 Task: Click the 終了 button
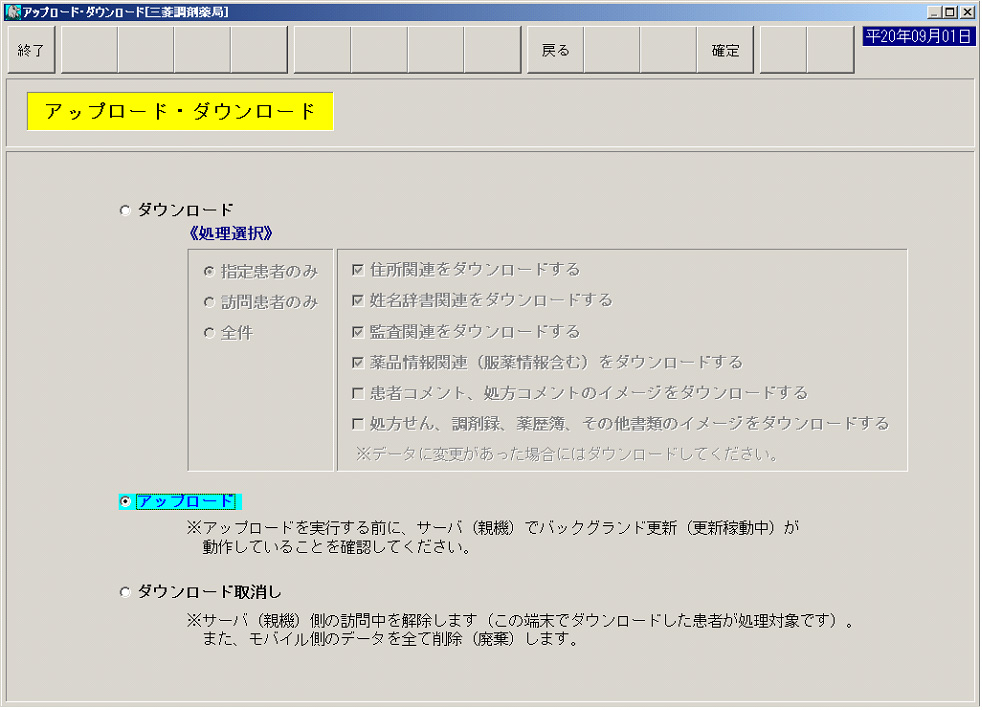tap(31, 50)
